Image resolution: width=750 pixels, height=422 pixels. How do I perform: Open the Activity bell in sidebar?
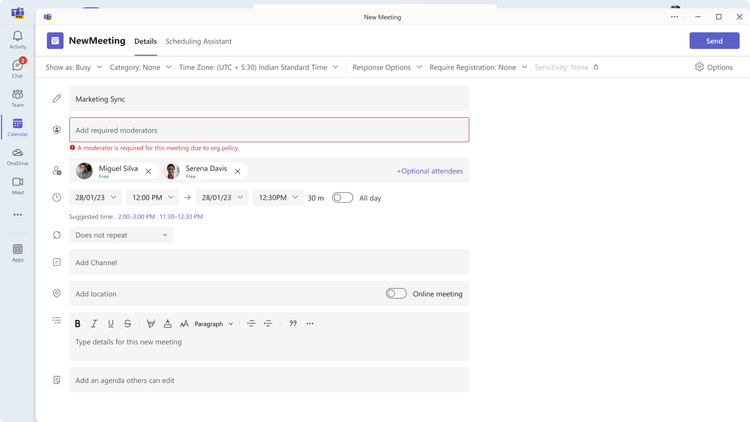[18, 40]
